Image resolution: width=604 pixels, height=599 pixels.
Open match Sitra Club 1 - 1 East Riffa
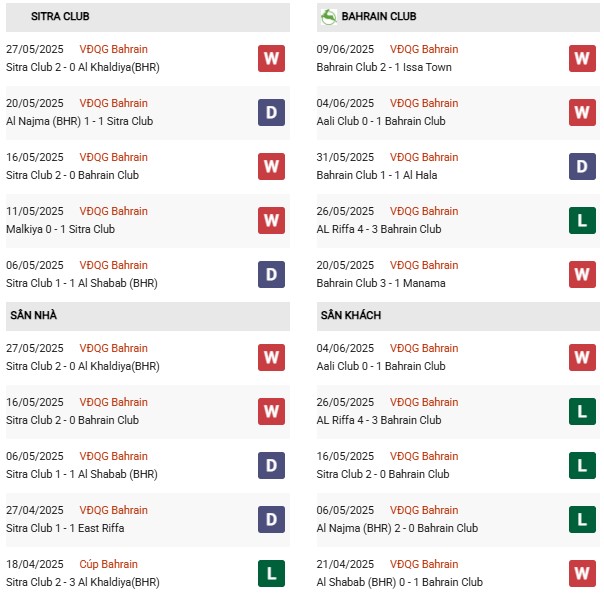[65, 528]
